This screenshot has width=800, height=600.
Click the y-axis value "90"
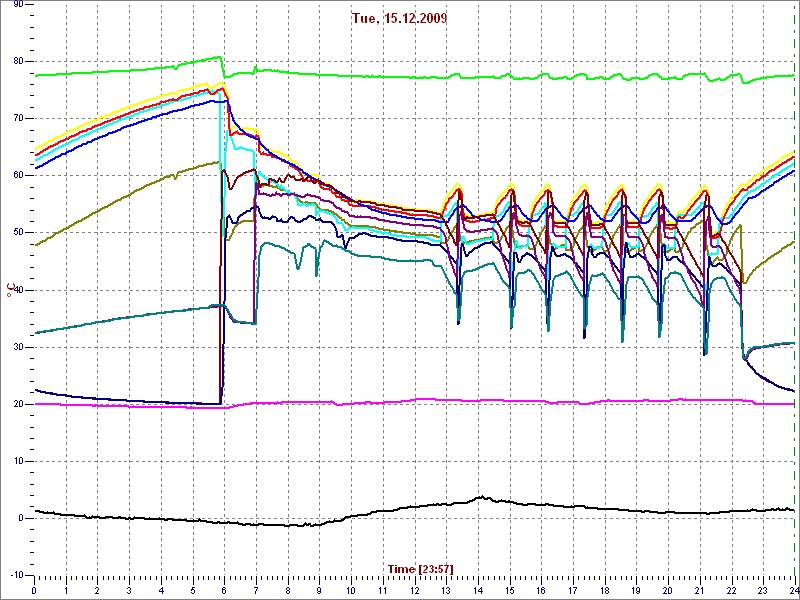18,5
